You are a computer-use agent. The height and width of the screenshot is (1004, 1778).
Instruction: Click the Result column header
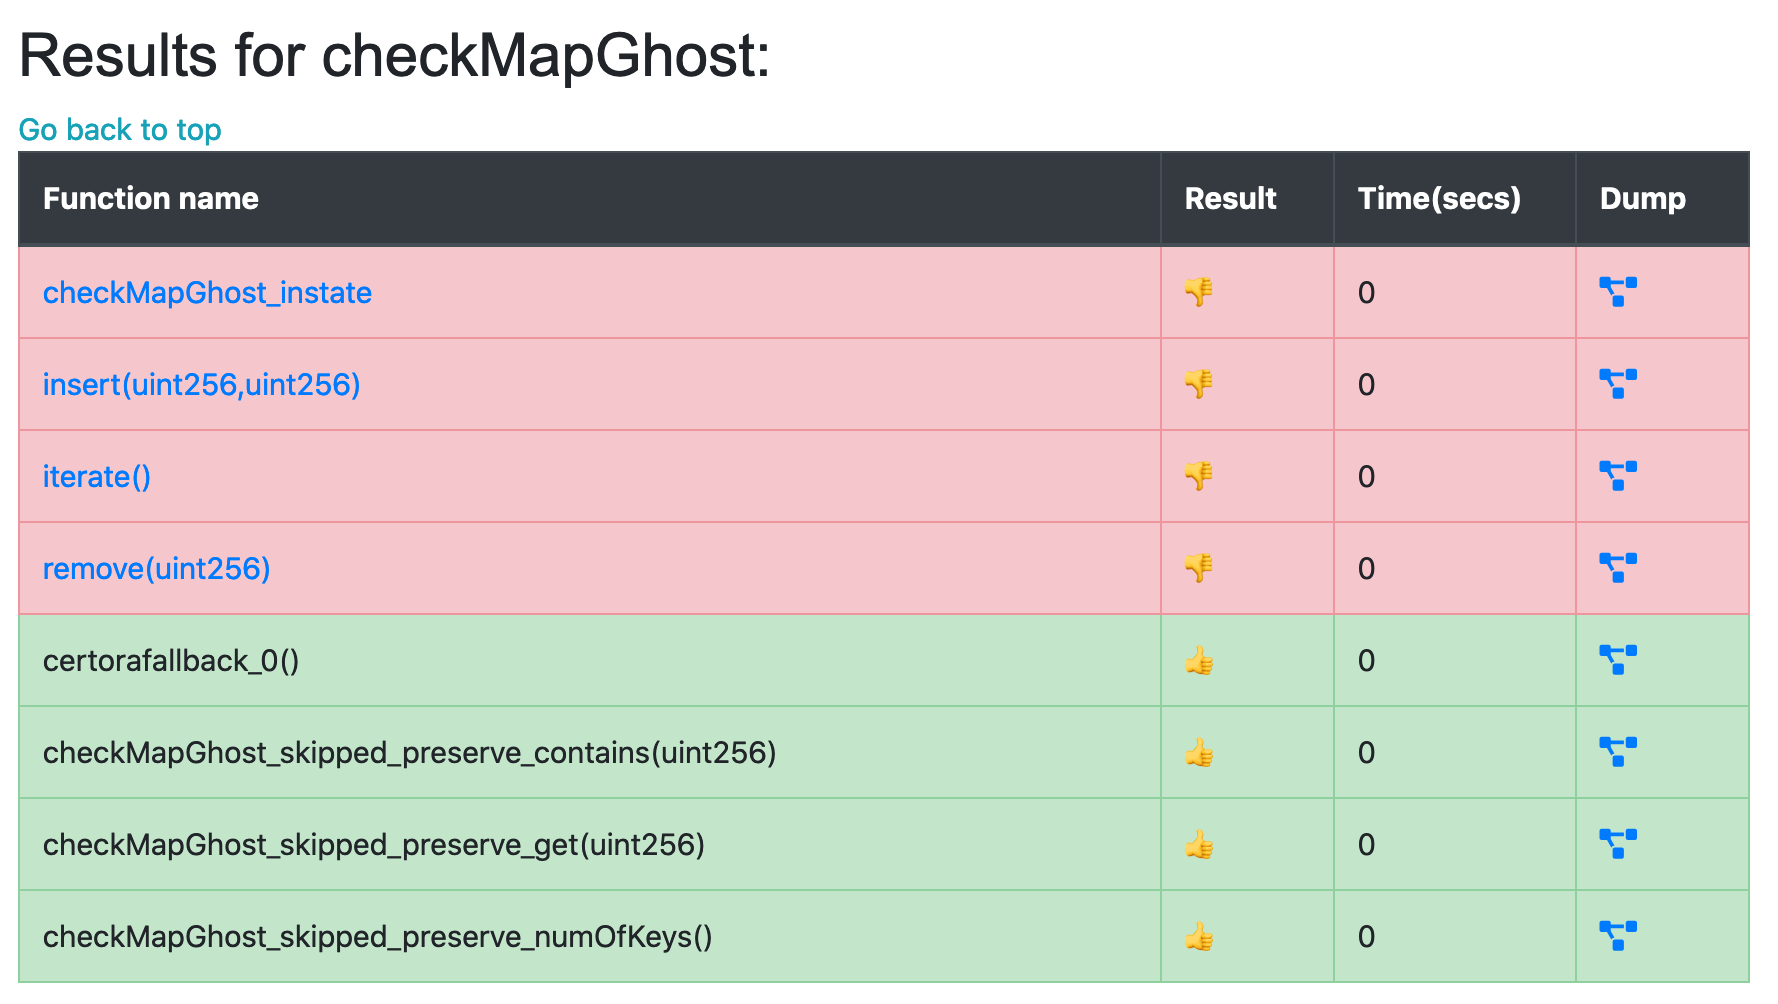tap(1230, 199)
